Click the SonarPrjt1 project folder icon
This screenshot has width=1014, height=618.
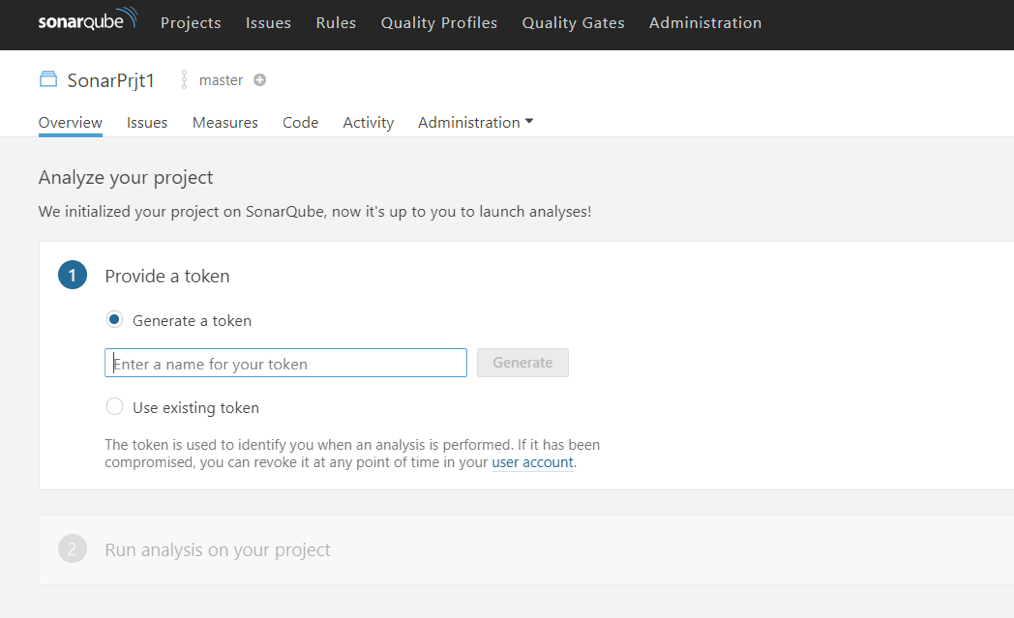48,80
